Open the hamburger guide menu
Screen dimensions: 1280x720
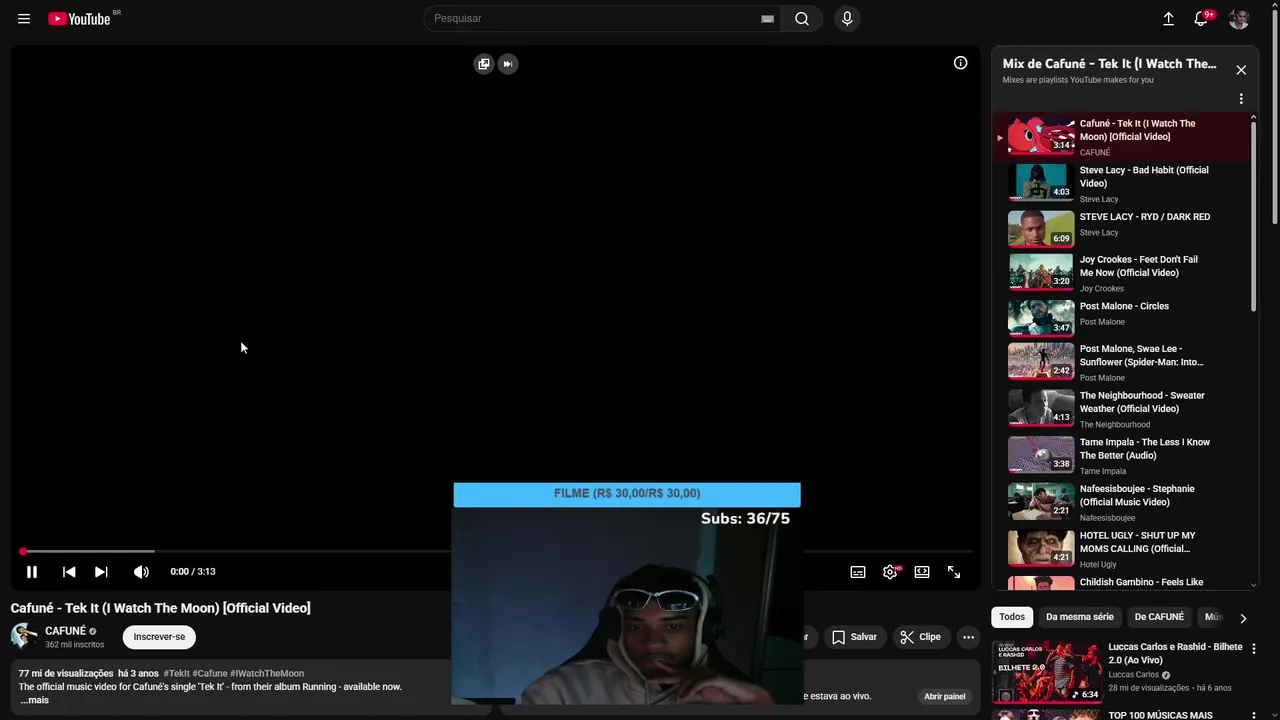point(24,19)
